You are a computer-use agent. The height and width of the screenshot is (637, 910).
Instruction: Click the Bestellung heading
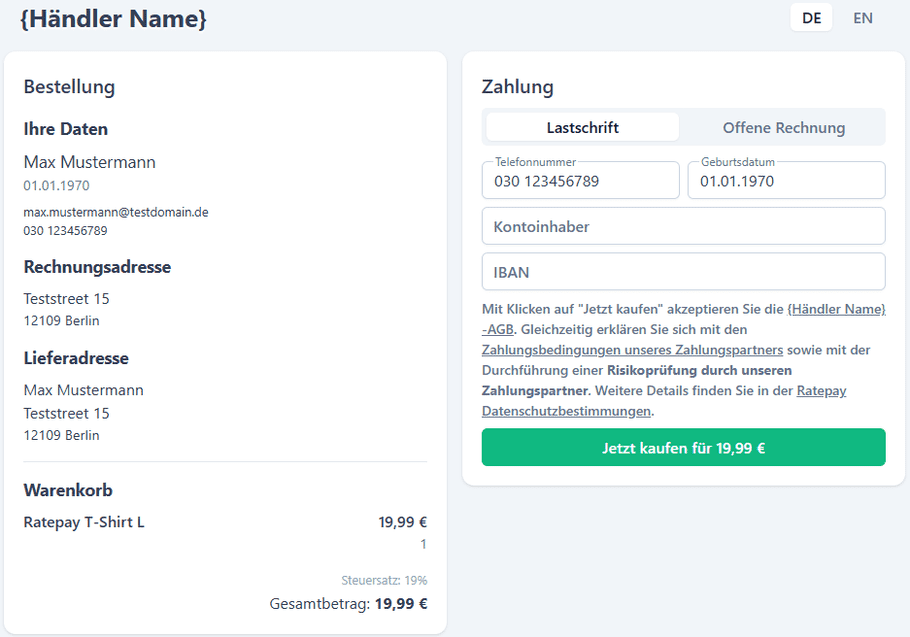[x=69, y=86]
